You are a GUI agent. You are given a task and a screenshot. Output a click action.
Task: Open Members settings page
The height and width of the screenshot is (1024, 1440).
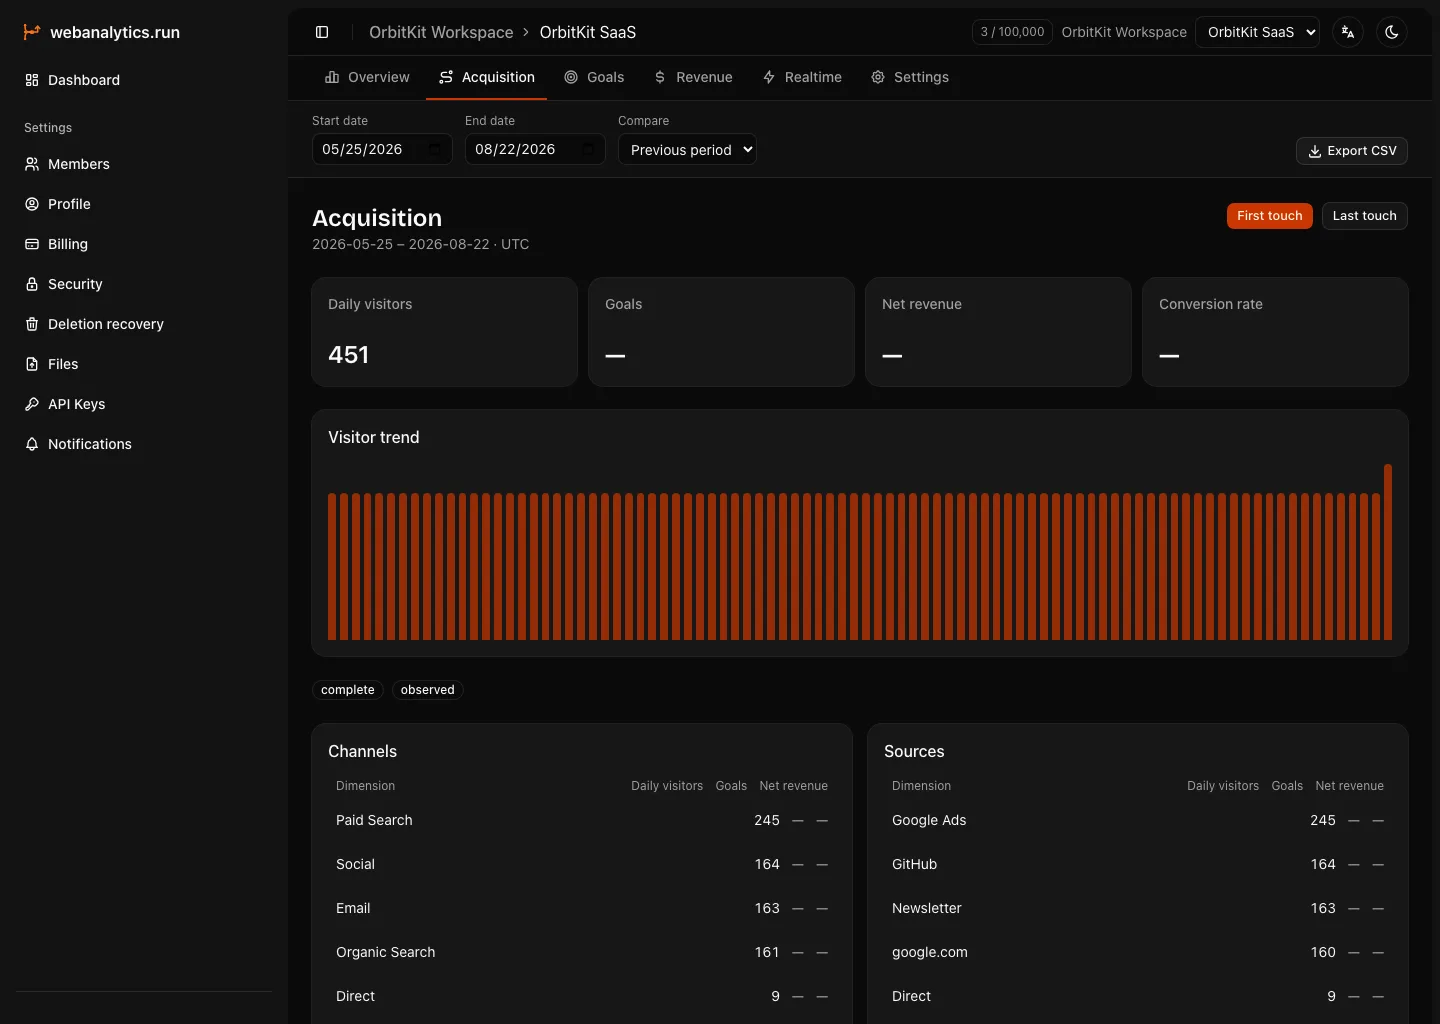pyautogui.click(x=144, y=164)
